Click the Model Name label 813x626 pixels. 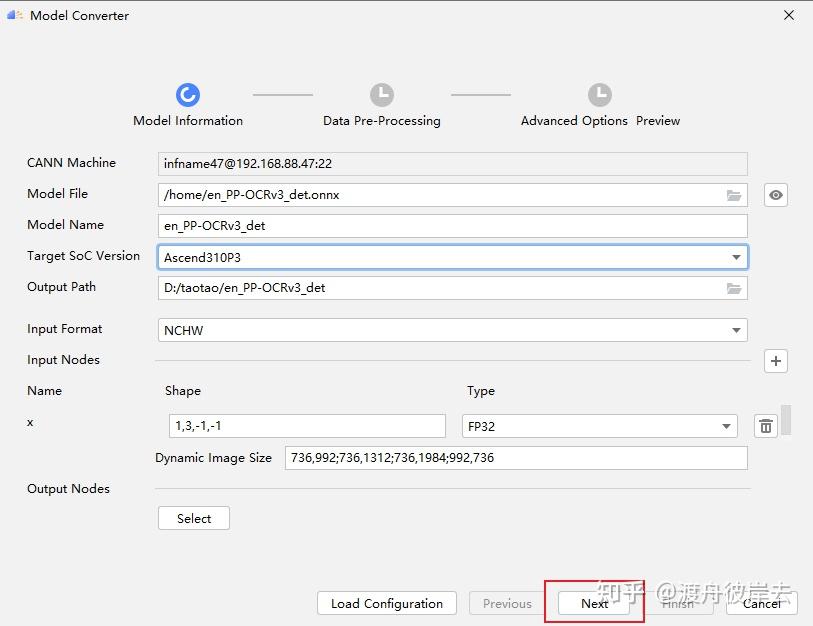(x=65, y=225)
